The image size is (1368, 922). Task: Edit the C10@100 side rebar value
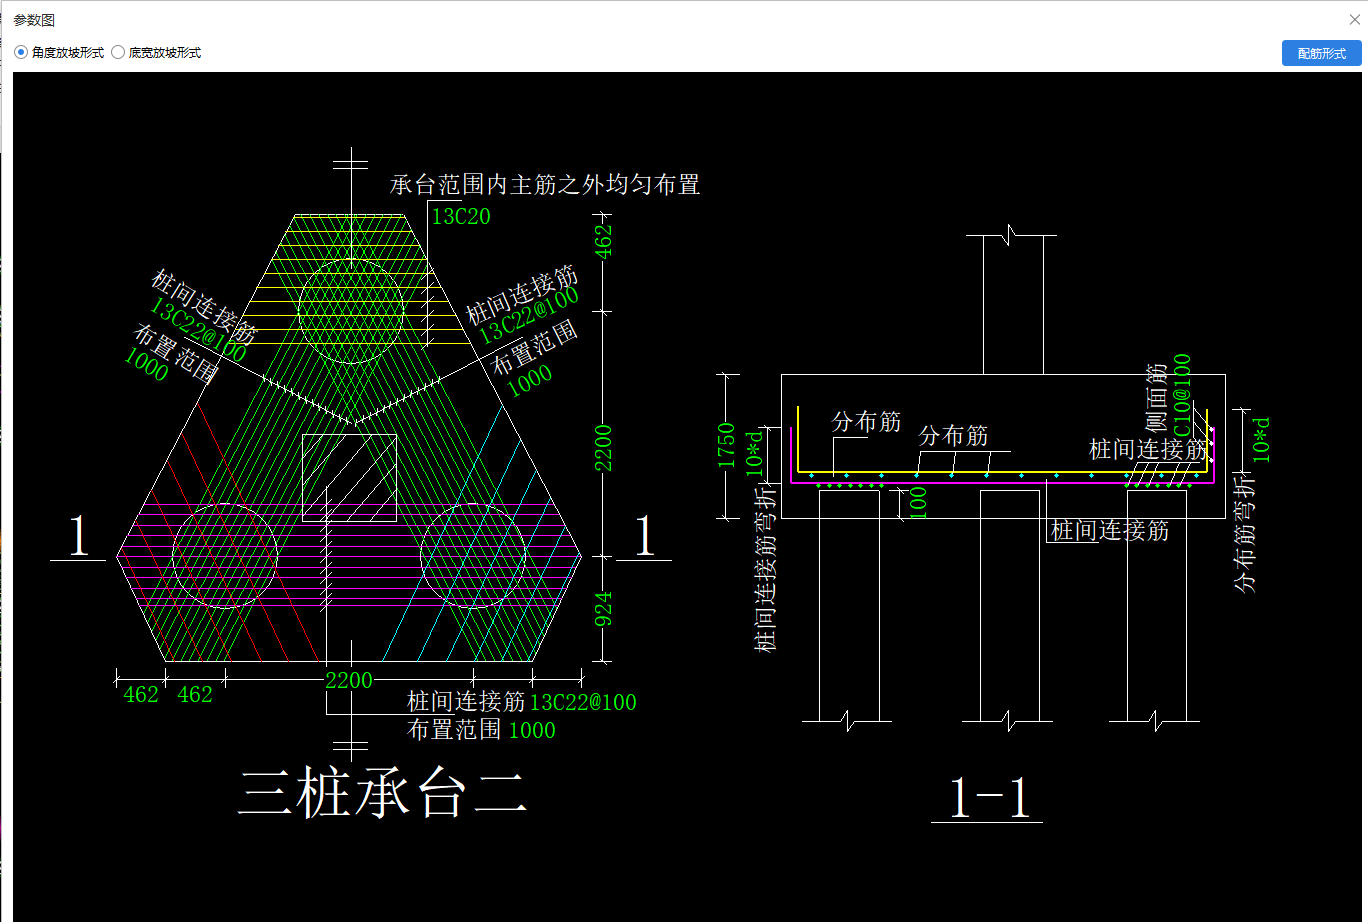coord(1182,395)
